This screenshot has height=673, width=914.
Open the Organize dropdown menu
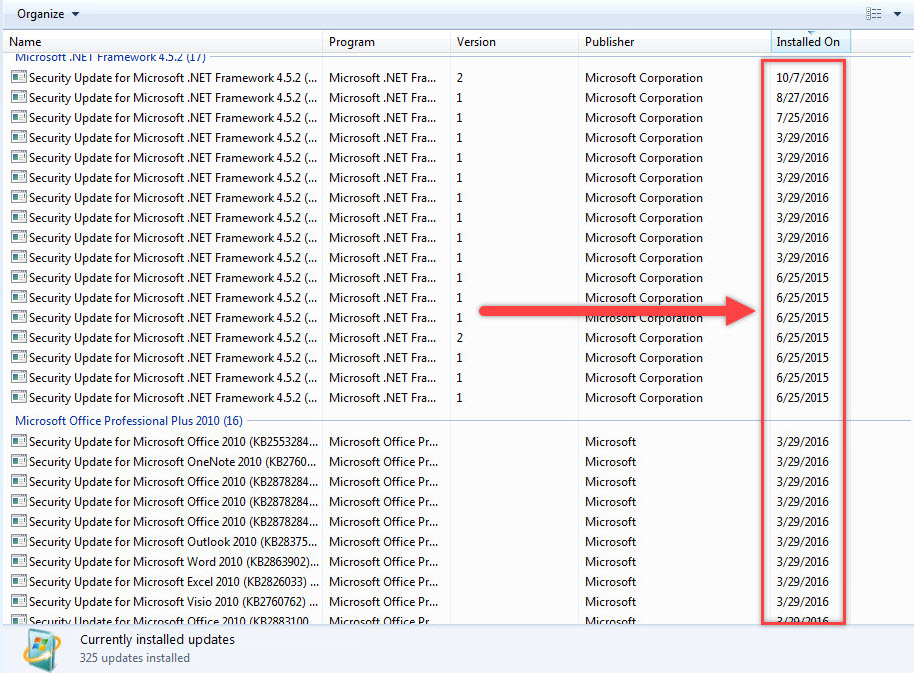click(x=48, y=14)
